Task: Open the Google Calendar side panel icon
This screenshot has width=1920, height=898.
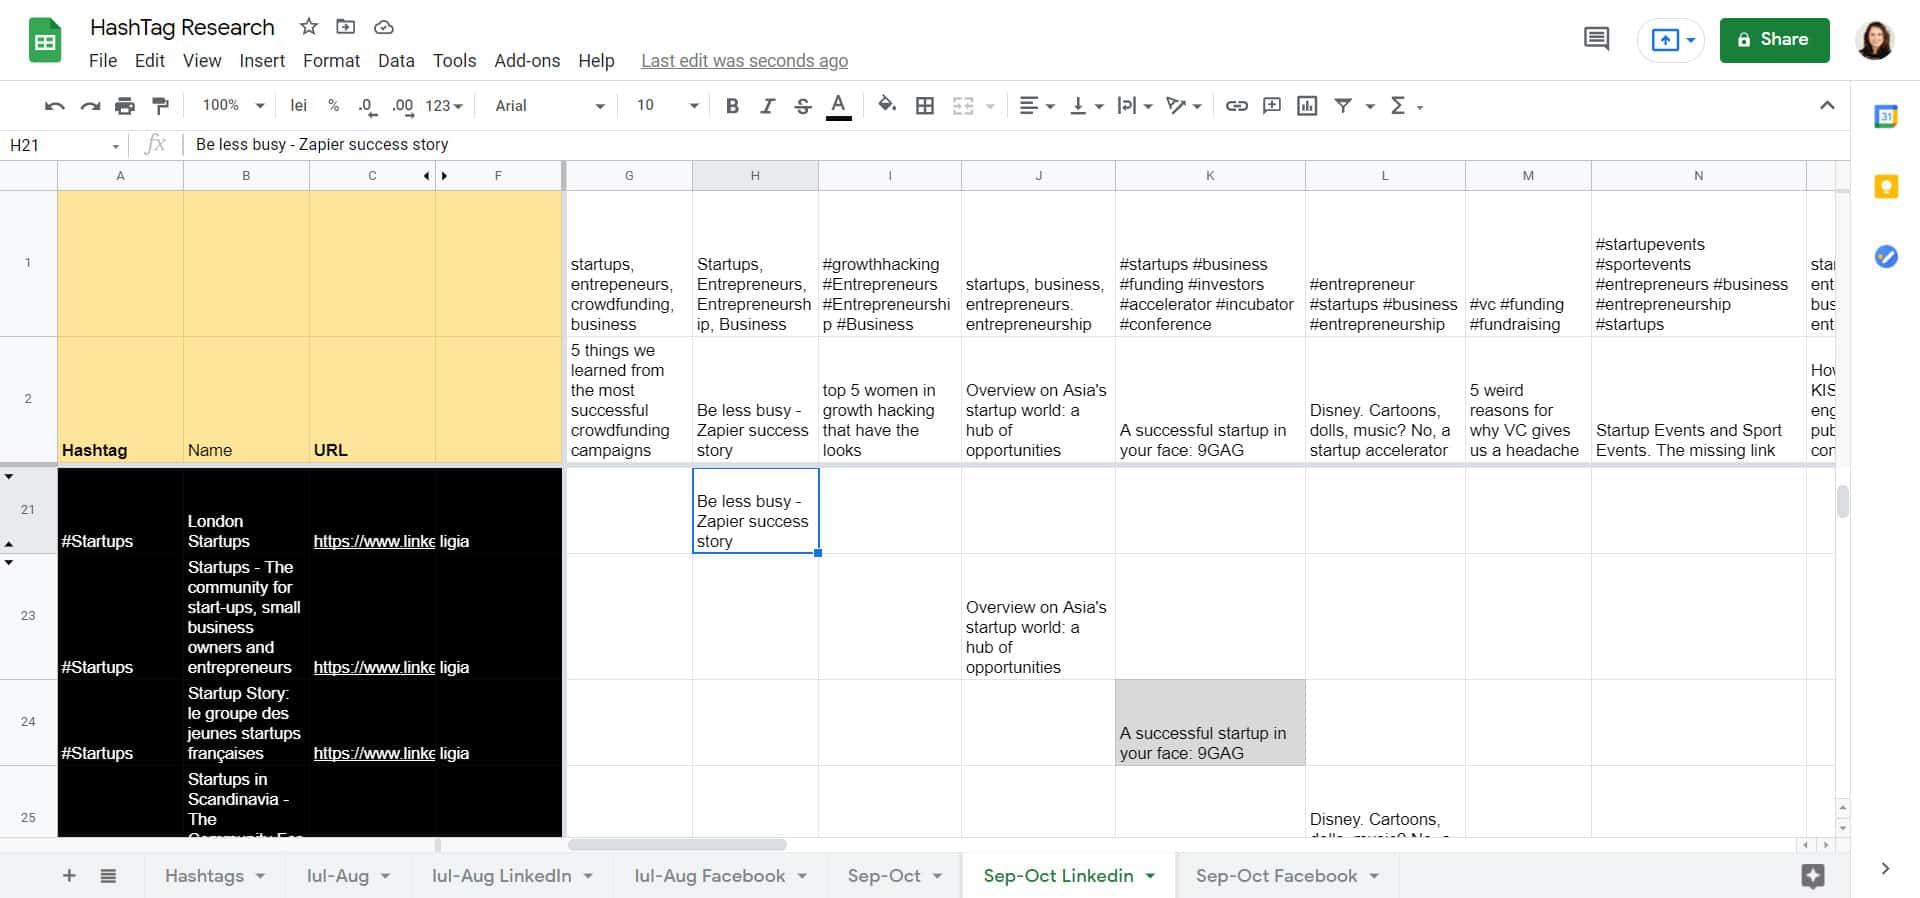Action: coord(1886,117)
